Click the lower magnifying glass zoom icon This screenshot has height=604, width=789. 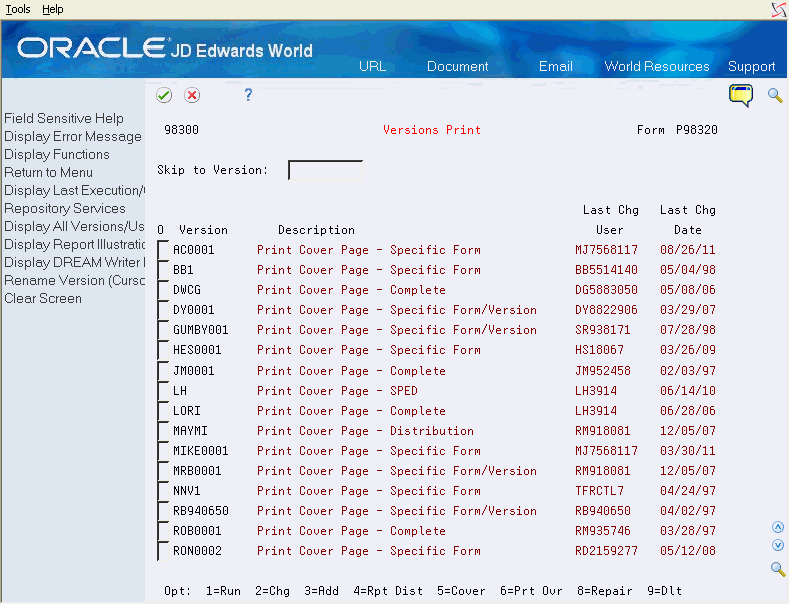coord(778,569)
